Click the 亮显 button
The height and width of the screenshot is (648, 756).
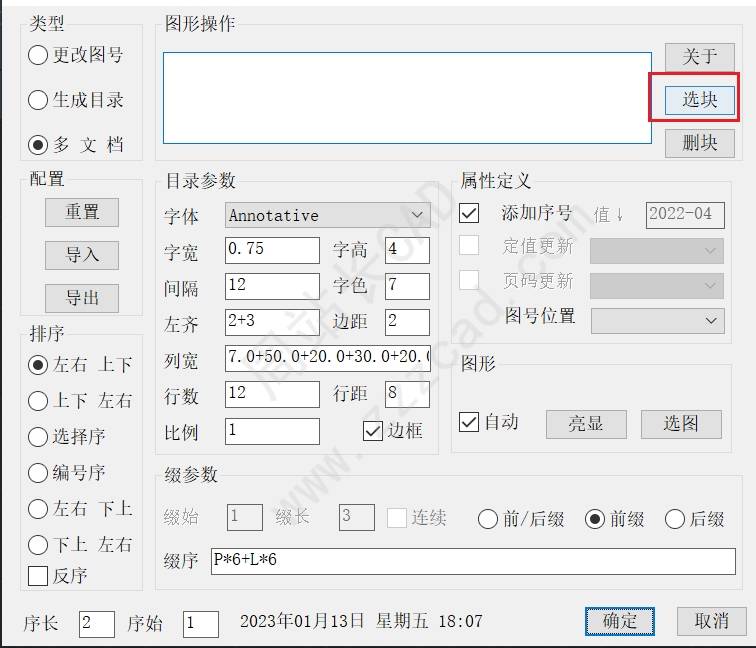tap(585, 423)
